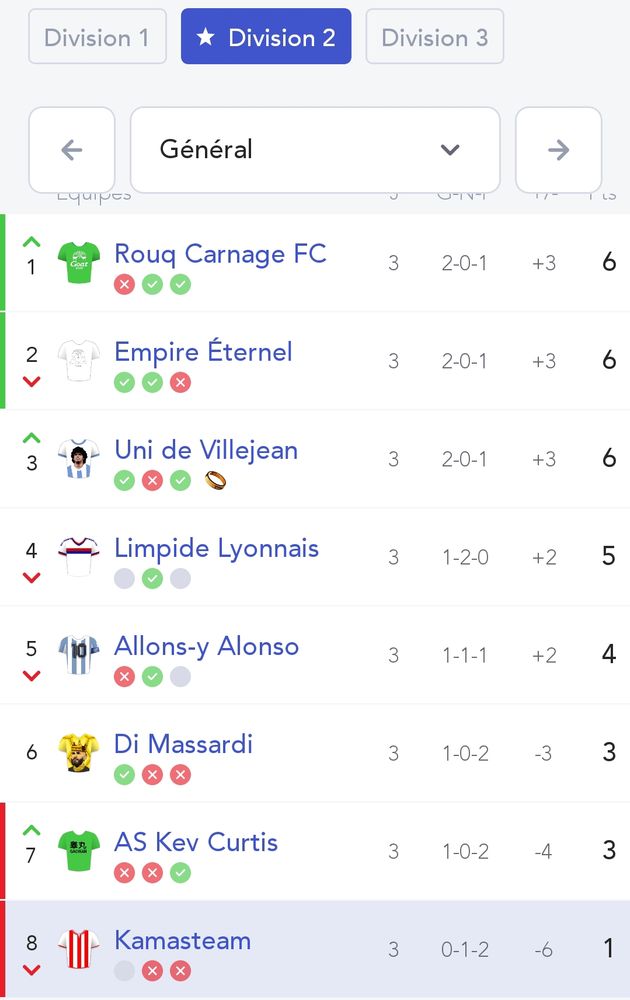Click Limpide Lyonnais jersey icon

click(78, 557)
